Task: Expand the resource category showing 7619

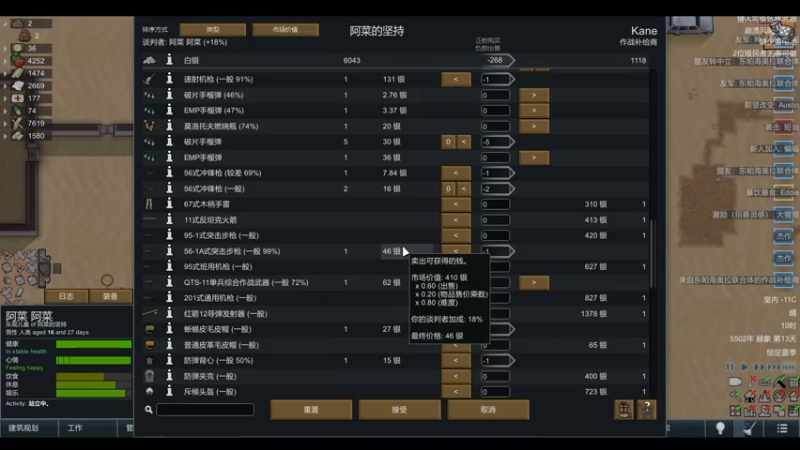Action: (5, 123)
